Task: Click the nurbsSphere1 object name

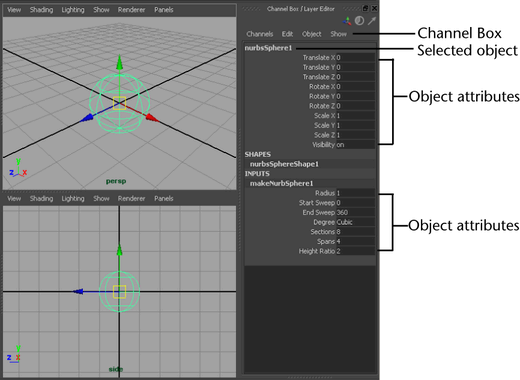Action: [268, 48]
